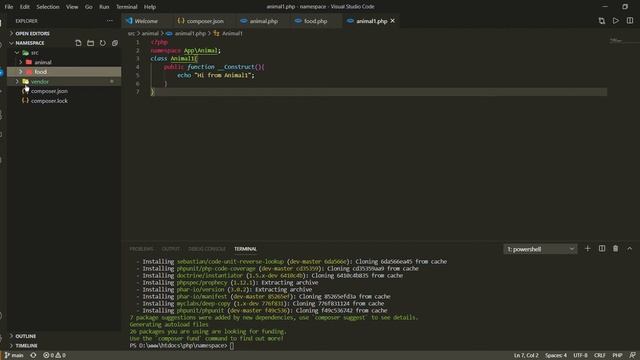640x360 pixels.
Task: Open the Selection menu
Action: [x=48, y=7]
